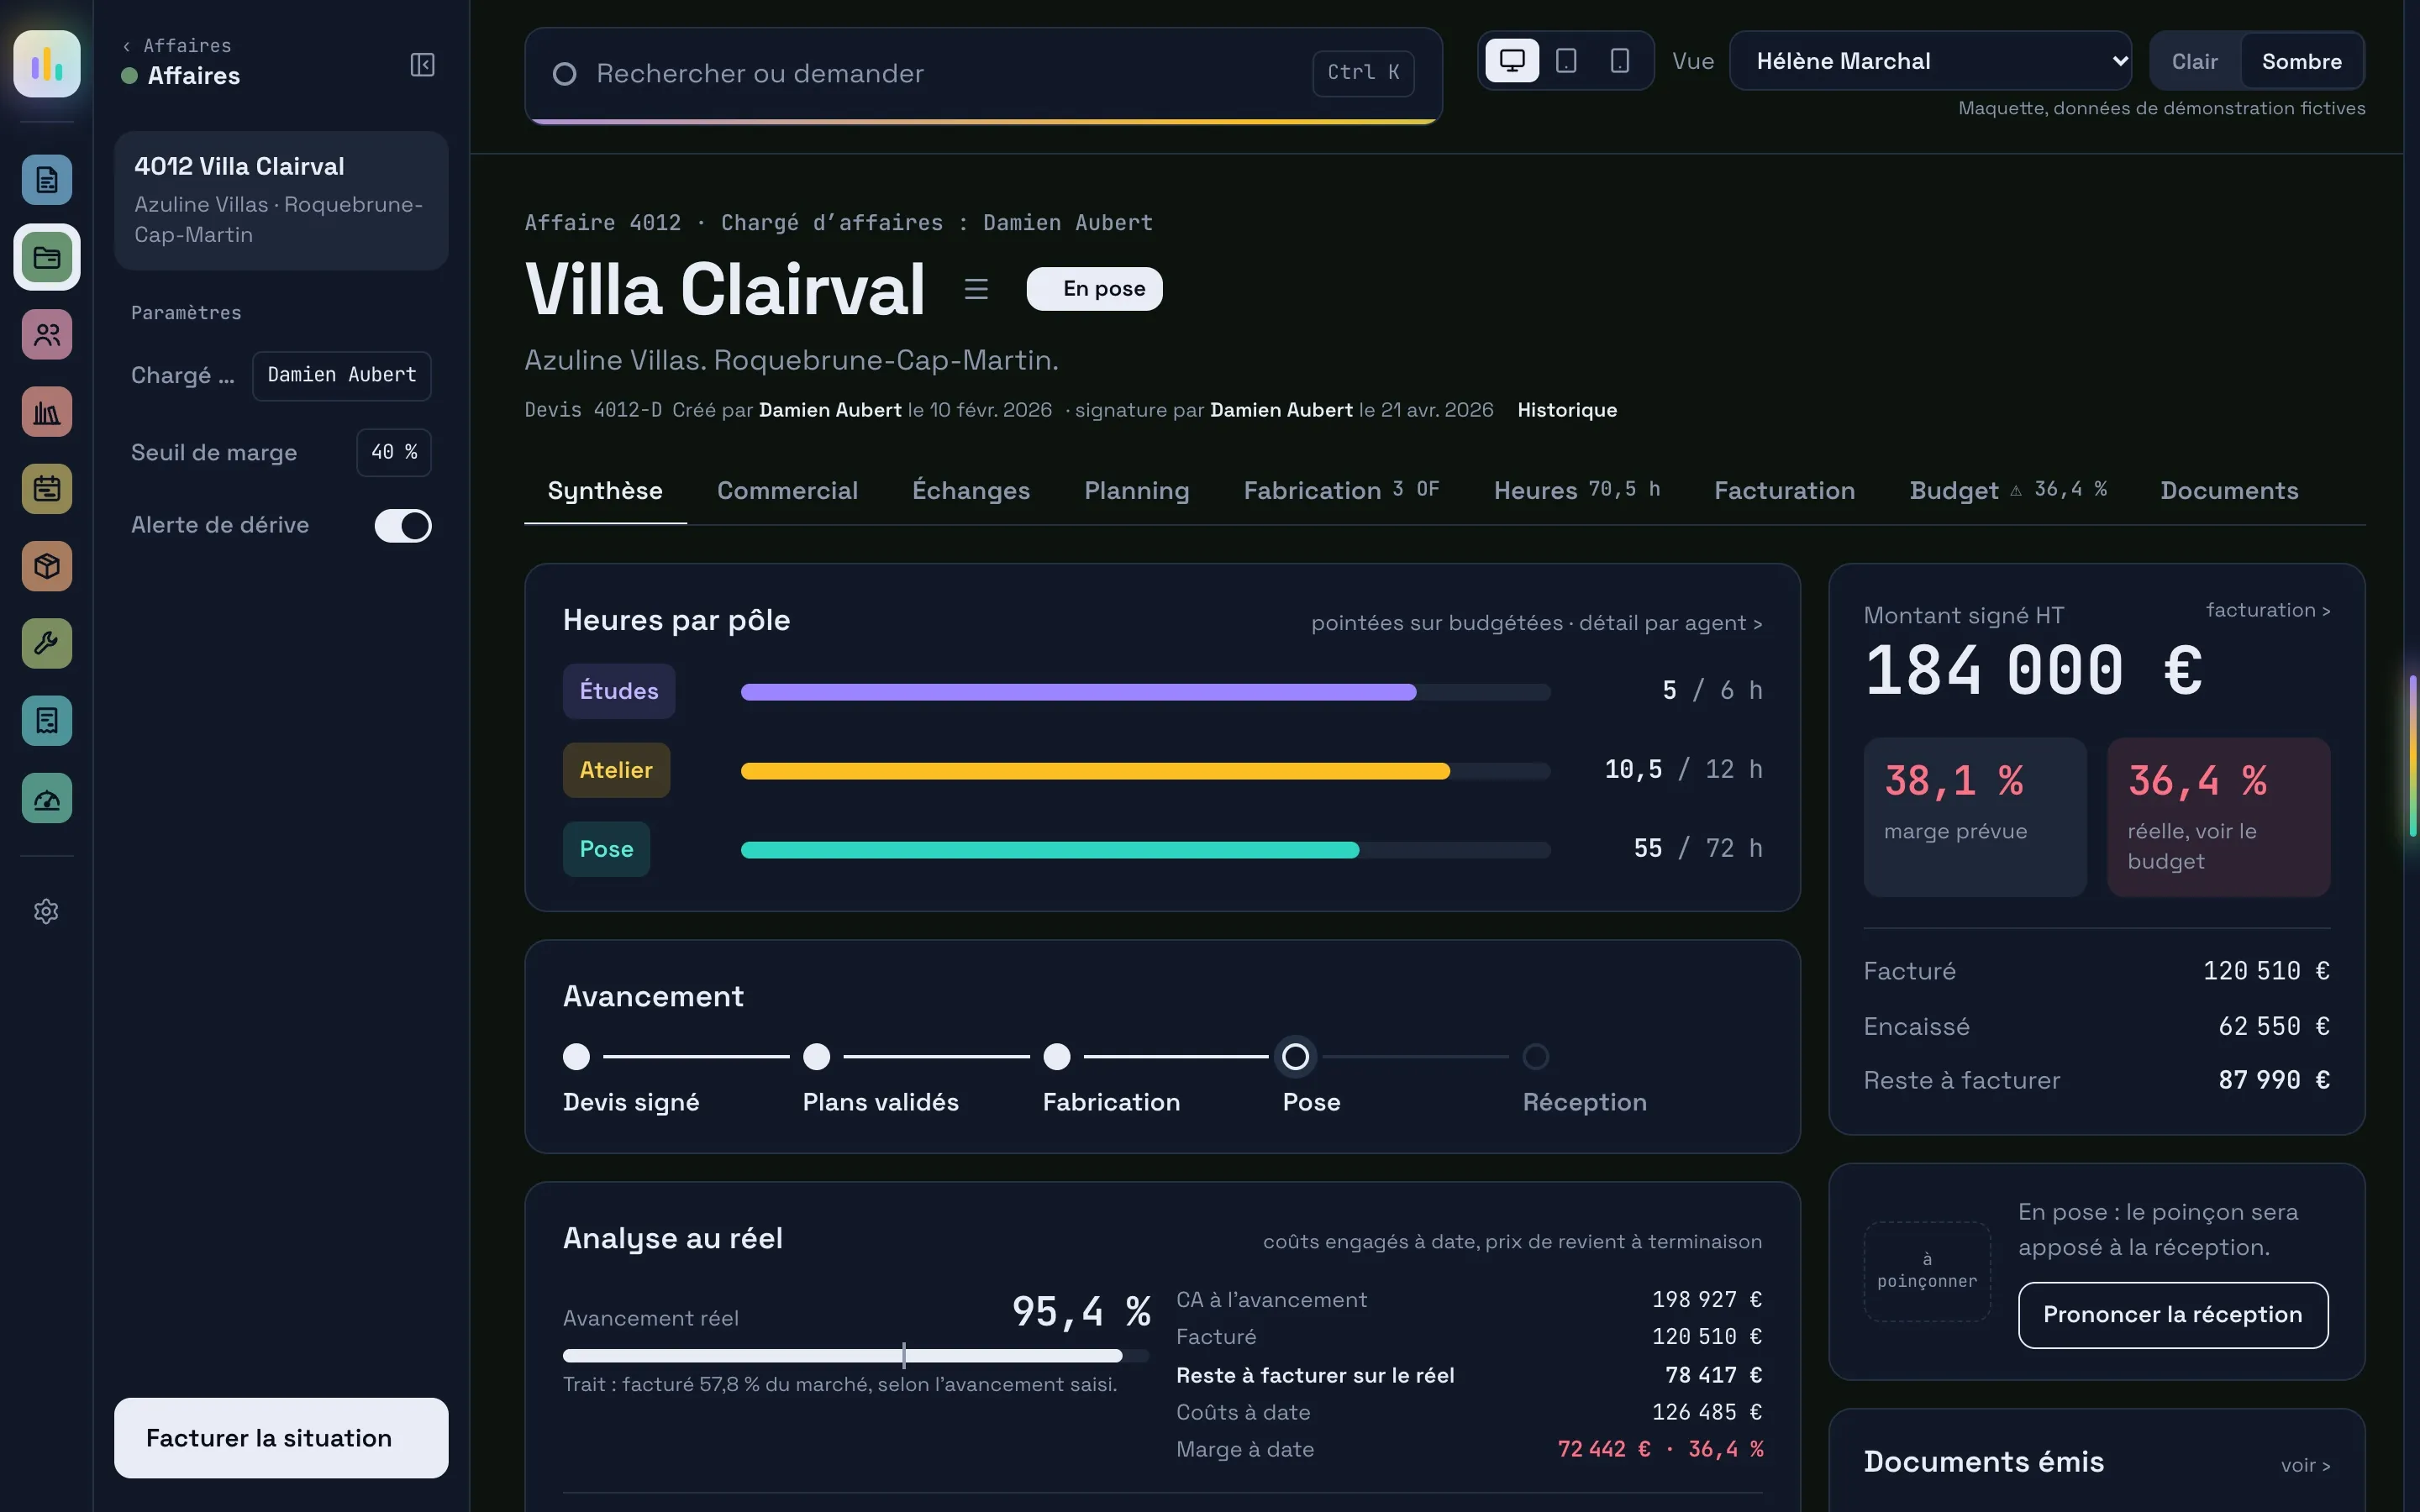Open the document (devis) sidebar icon
Image resolution: width=2420 pixels, height=1512 pixels.
[x=47, y=180]
